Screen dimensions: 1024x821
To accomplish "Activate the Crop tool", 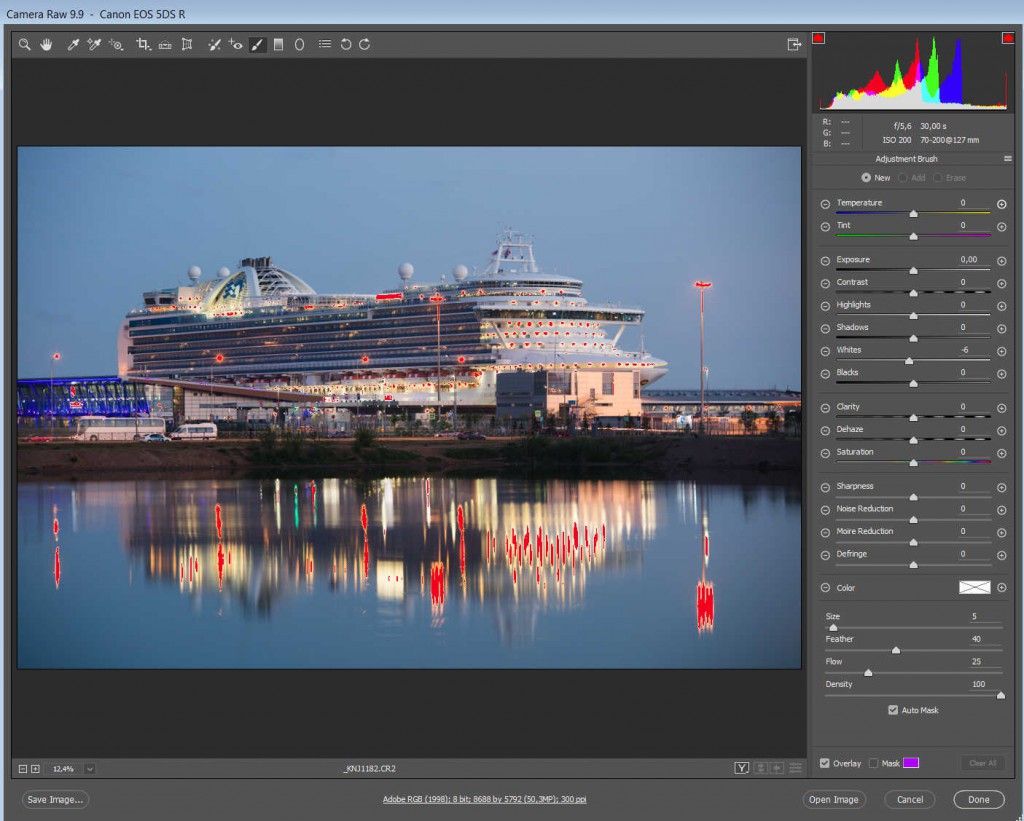I will pyautogui.click(x=142, y=45).
